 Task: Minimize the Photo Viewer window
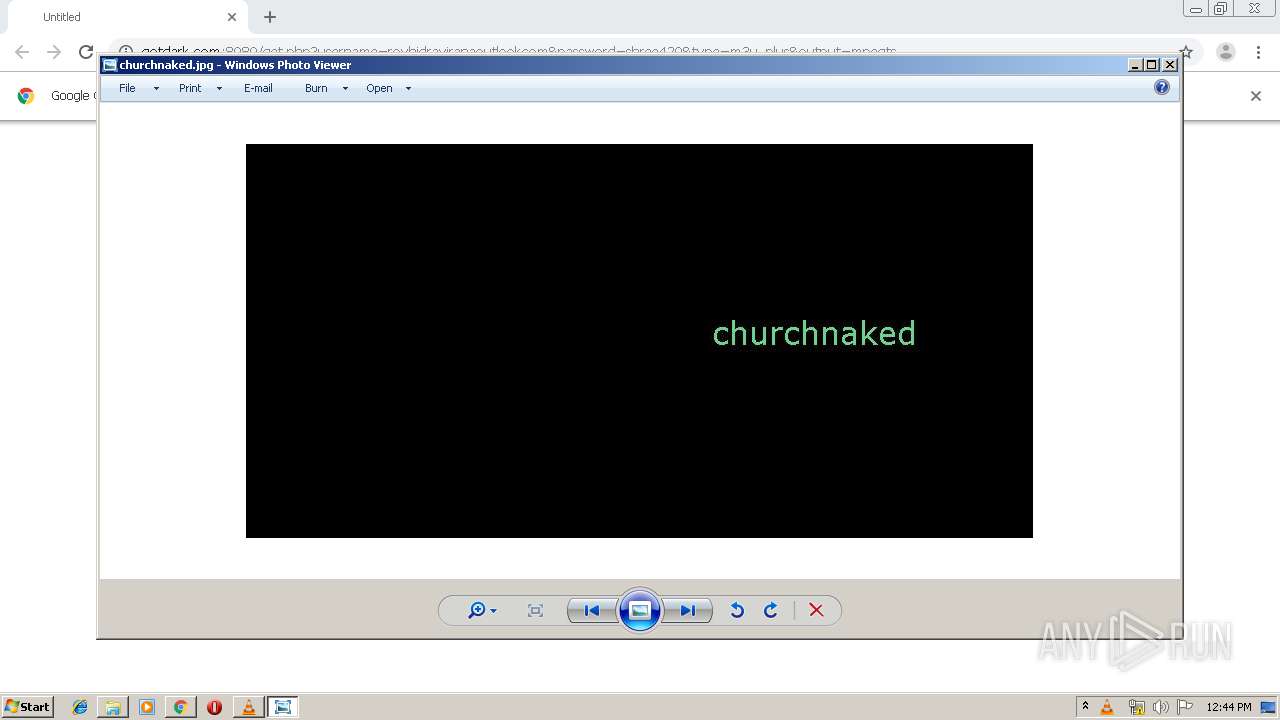click(x=1135, y=65)
